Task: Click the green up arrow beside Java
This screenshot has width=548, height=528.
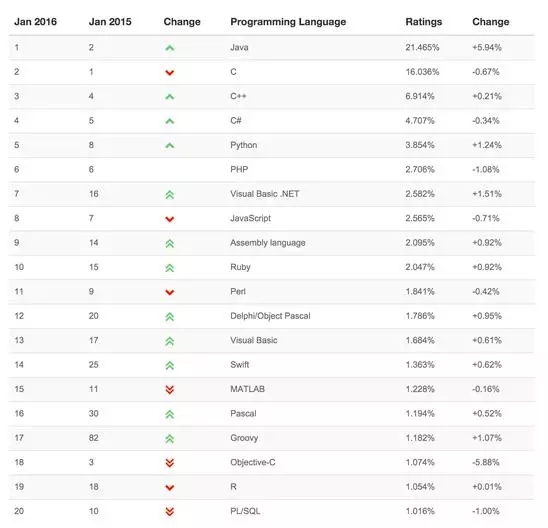Action: [x=170, y=48]
